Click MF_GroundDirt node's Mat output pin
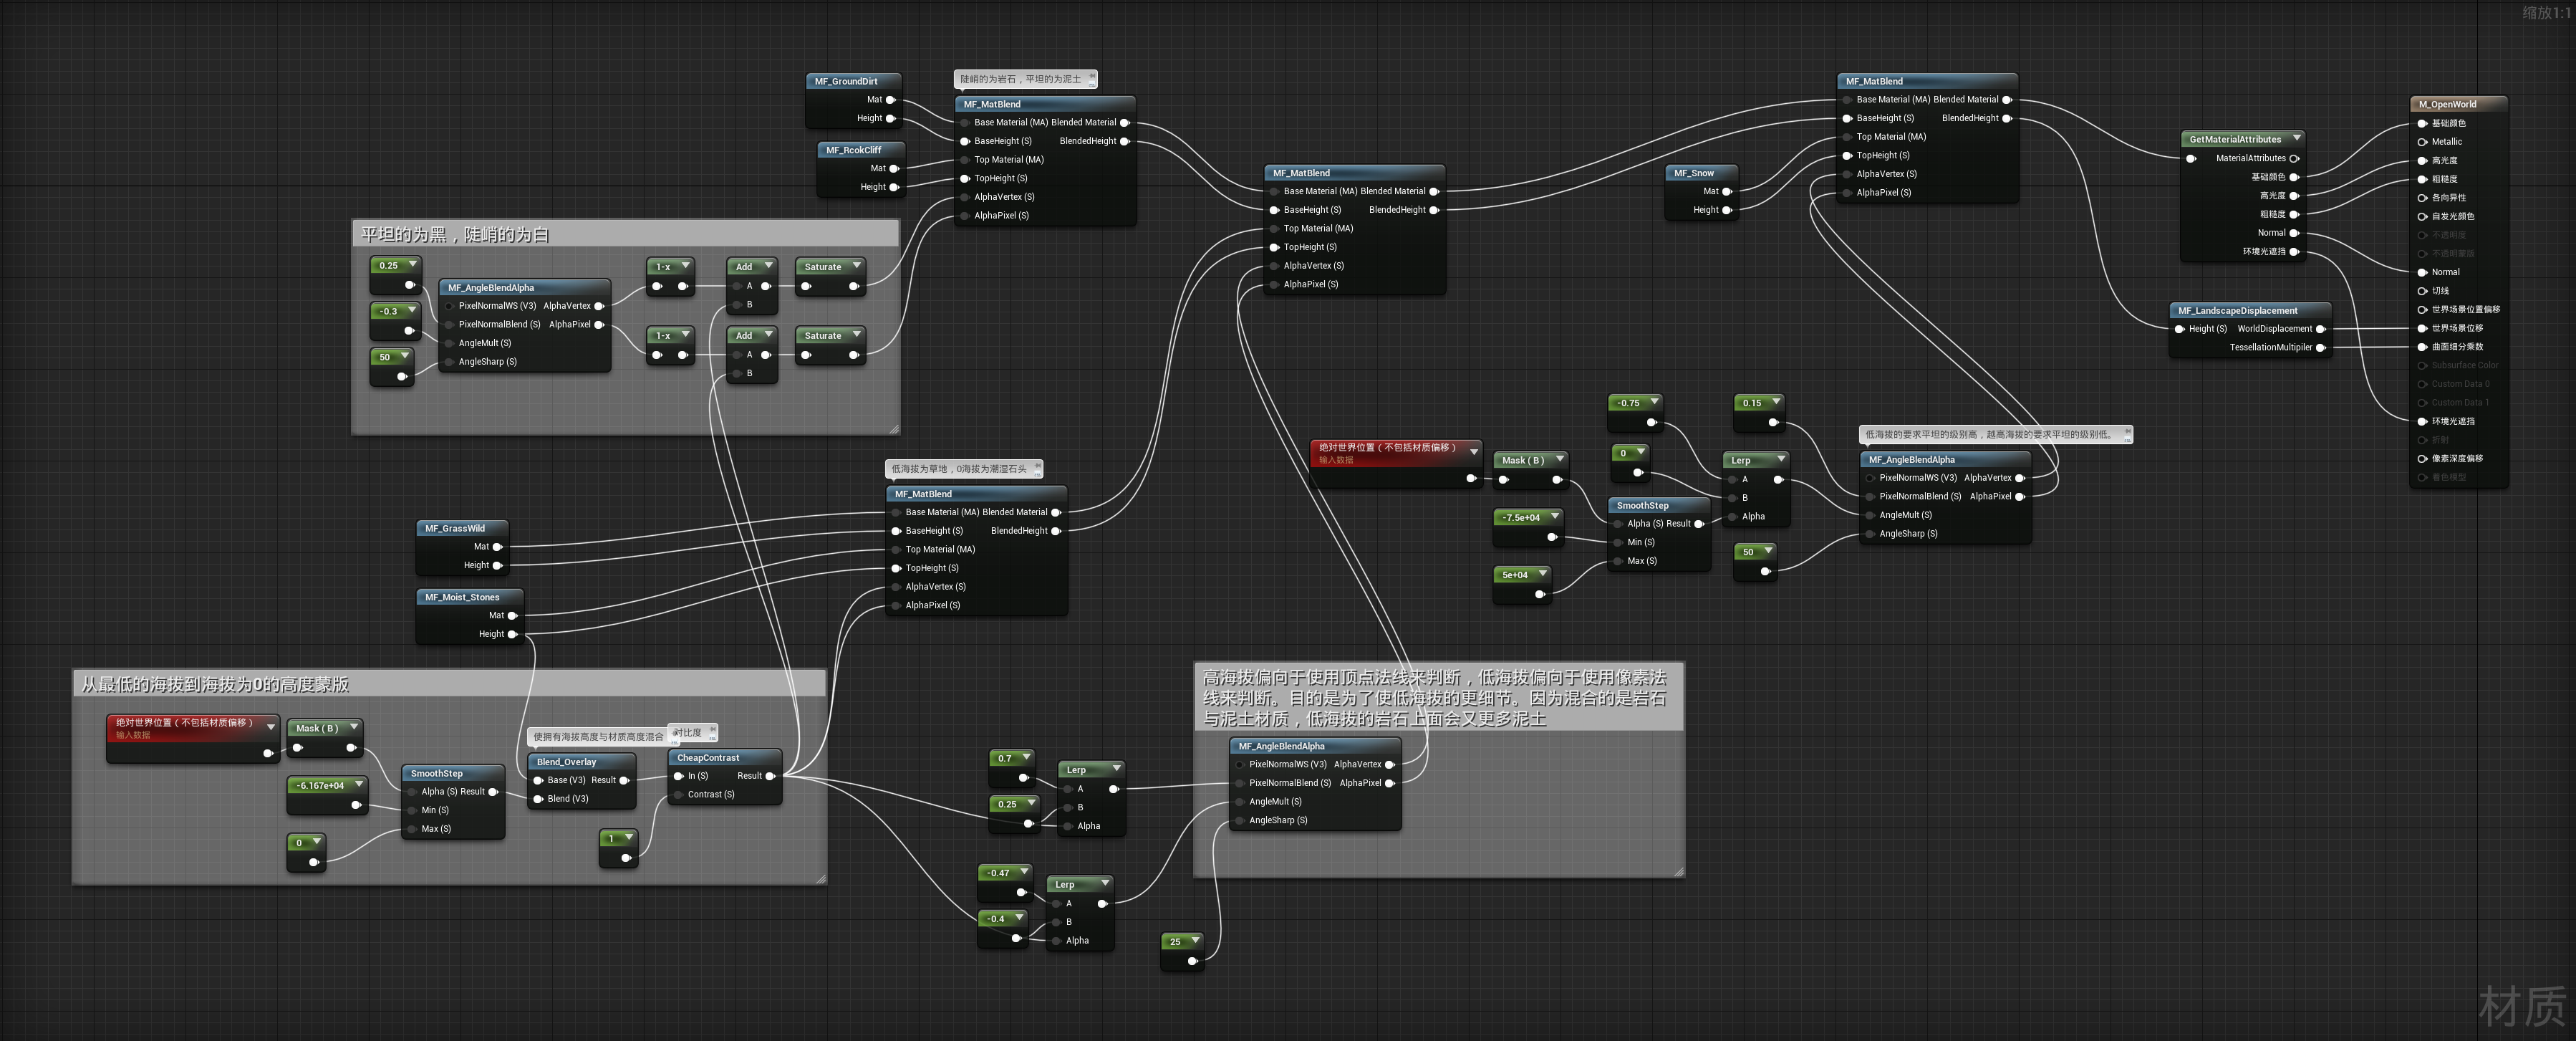The width and height of the screenshot is (2576, 1041). click(x=890, y=100)
